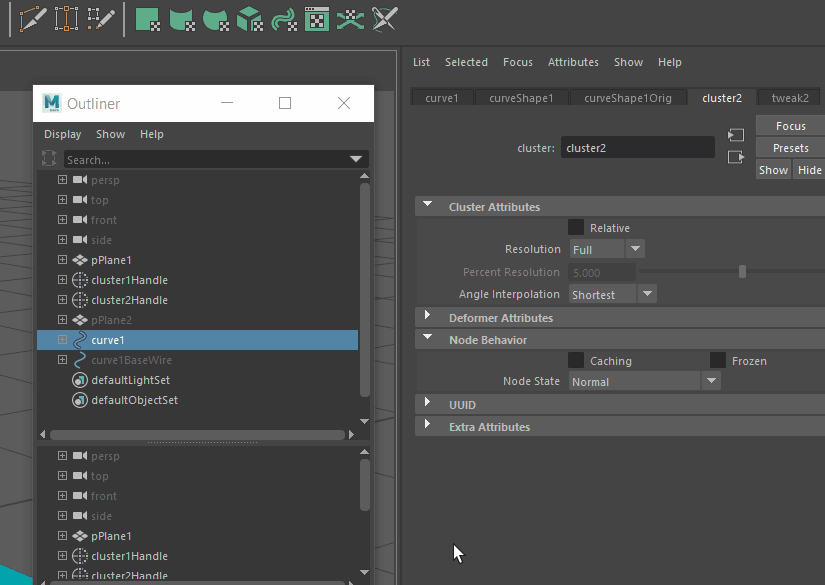Click the Insert Edge Loop tool icon
Viewport: 825px width, 585px height.
click(x=66, y=19)
